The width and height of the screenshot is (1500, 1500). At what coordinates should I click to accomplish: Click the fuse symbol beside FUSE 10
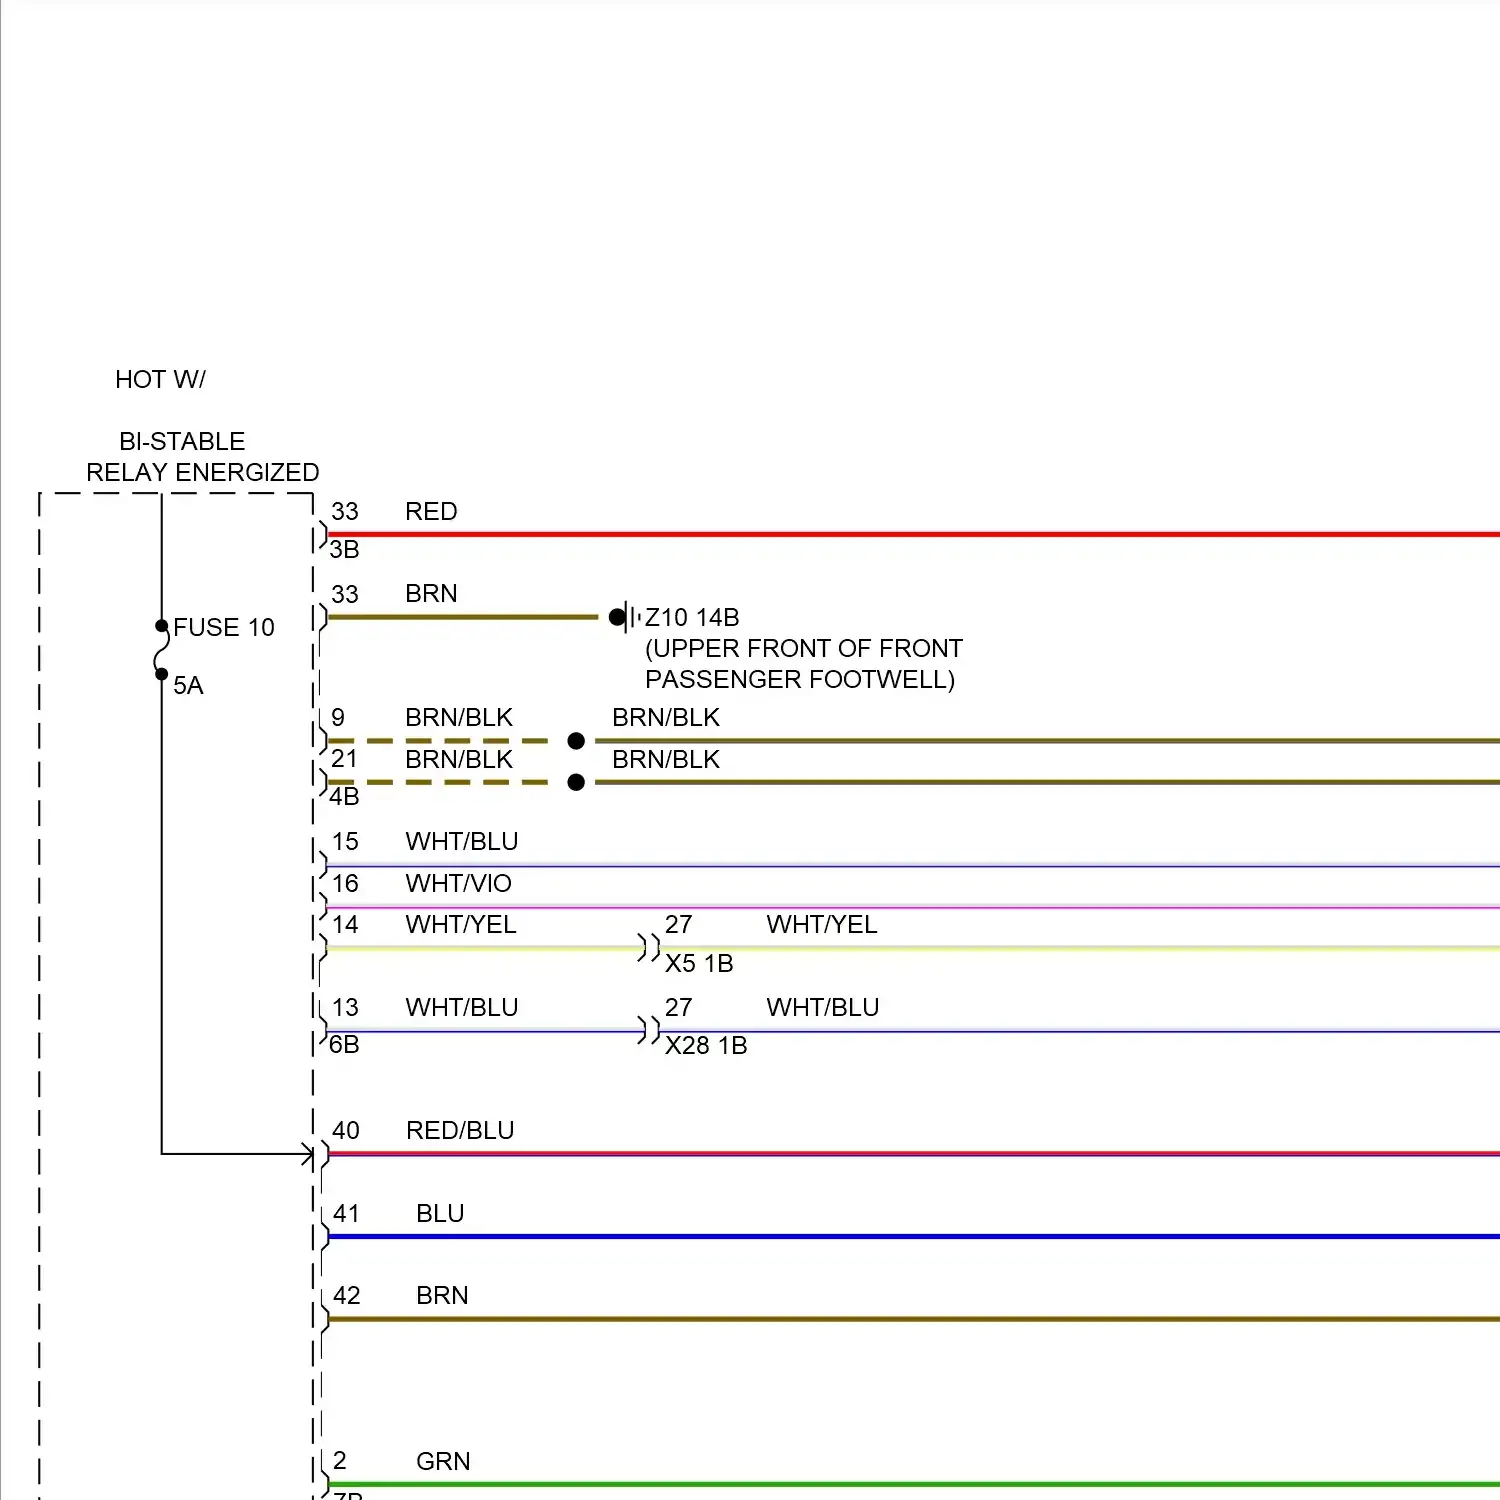pos(161,650)
